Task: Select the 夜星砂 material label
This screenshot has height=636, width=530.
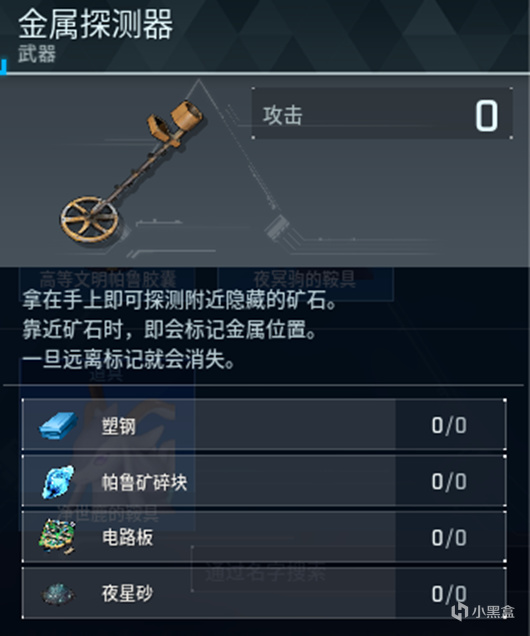Action: pos(127,594)
